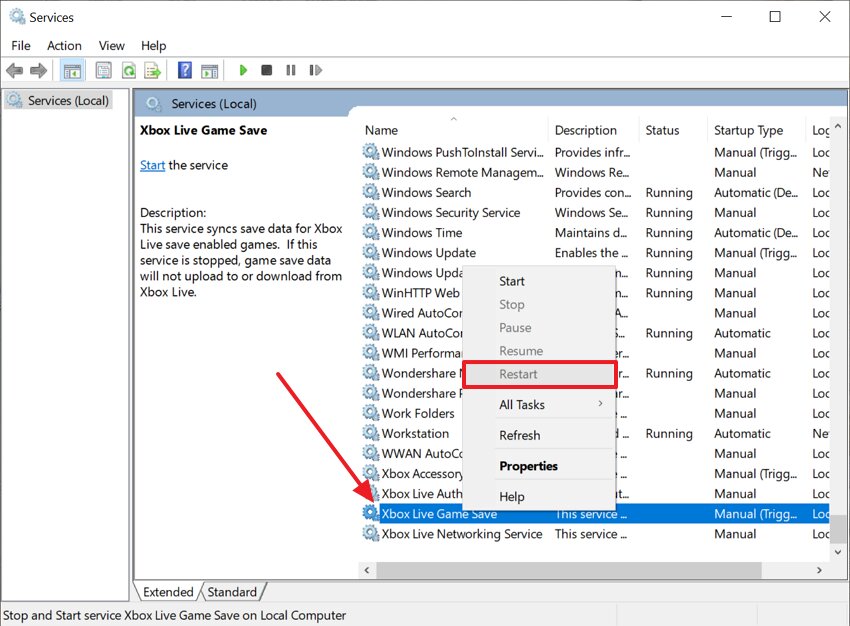Viewport: 850px width, 626px height.
Task: Open the Help menu in the menu bar
Action: 153,46
